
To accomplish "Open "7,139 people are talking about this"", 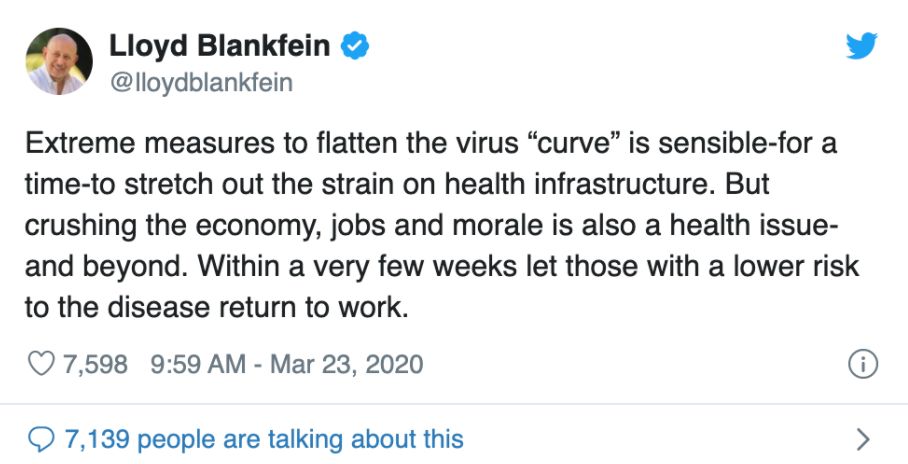I will click(x=263, y=438).
